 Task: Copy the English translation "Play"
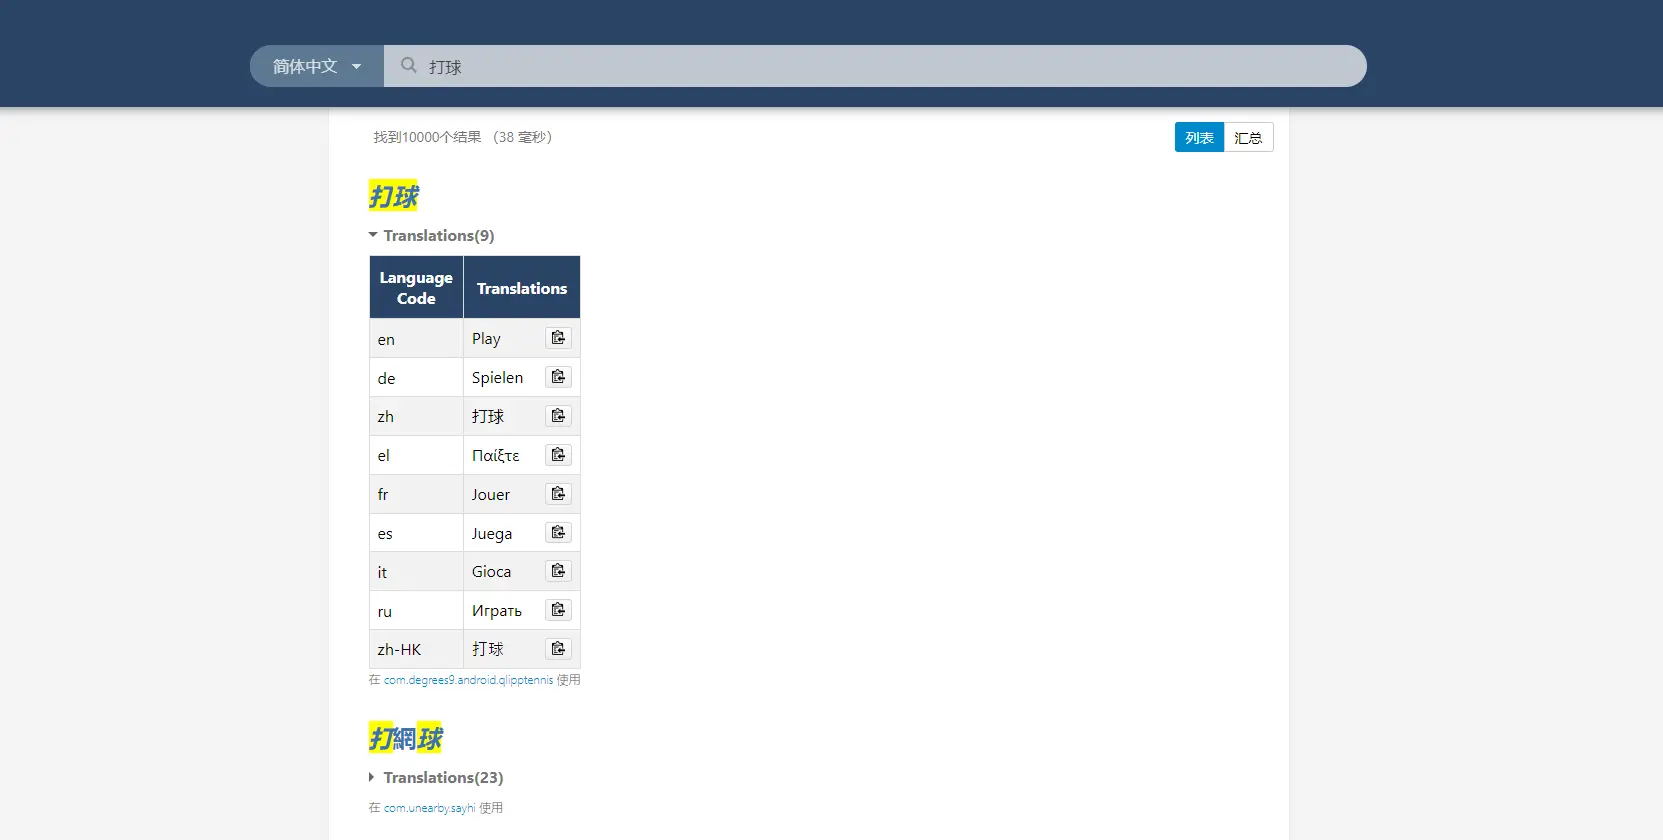pos(558,338)
